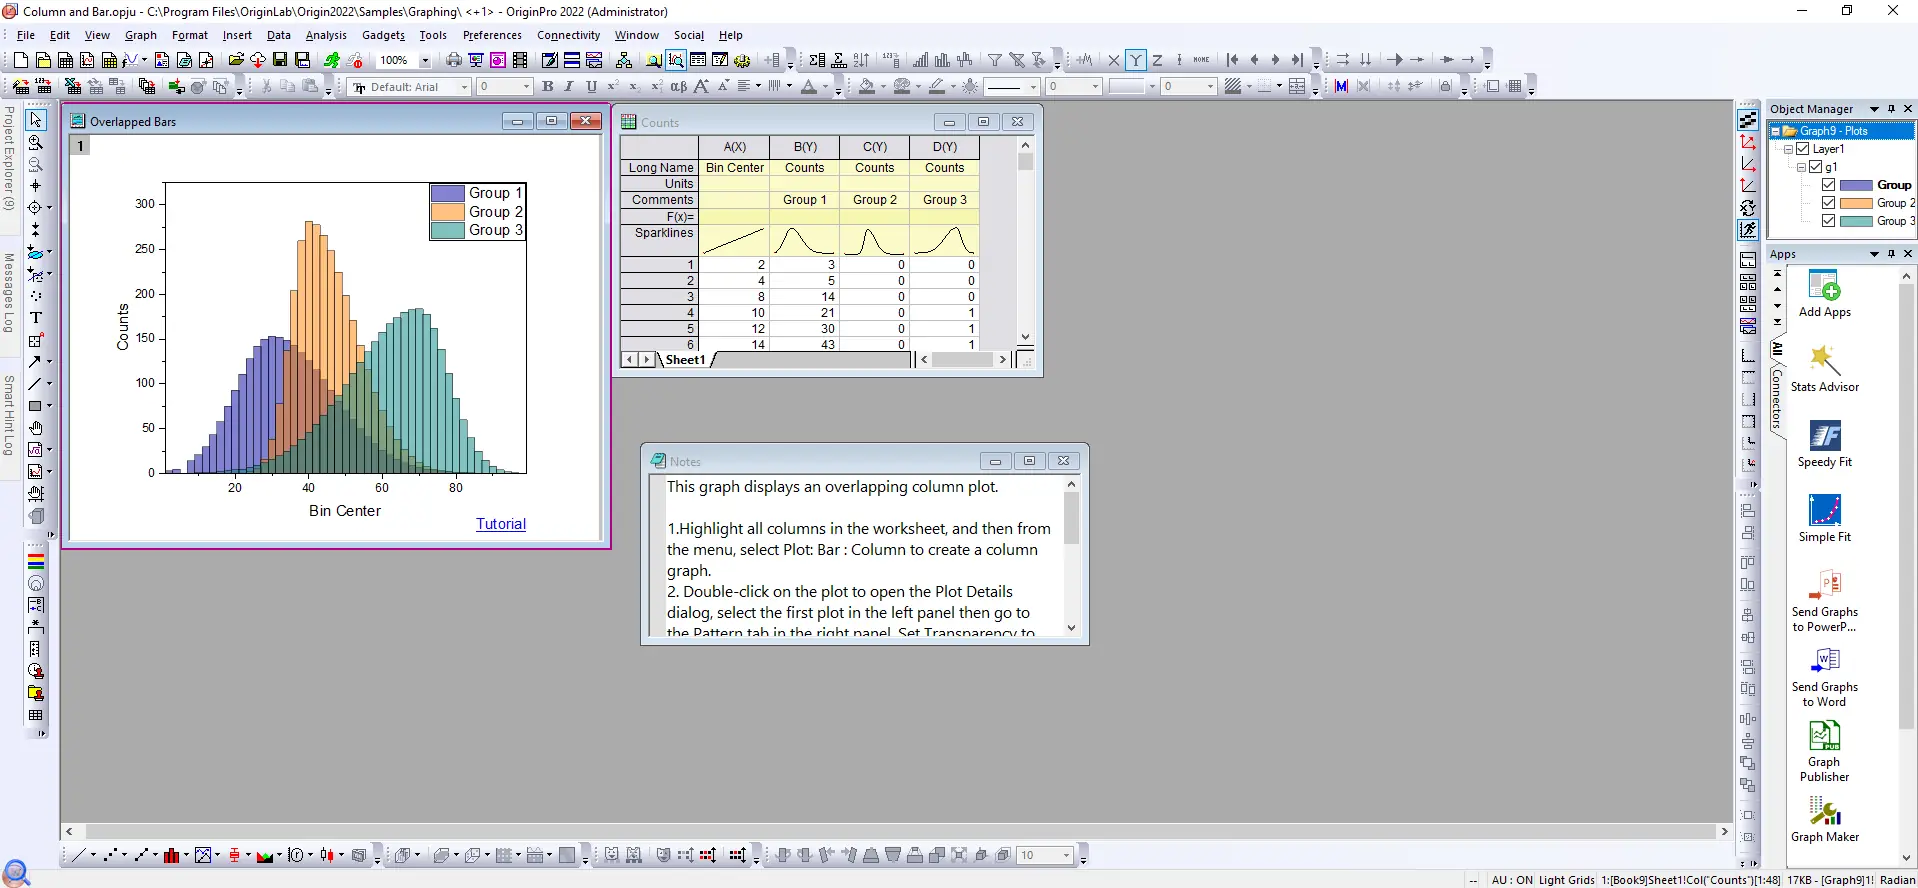The image size is (1918, 888).
Task: Click the Bold formatting button
Action: point(547,87)
